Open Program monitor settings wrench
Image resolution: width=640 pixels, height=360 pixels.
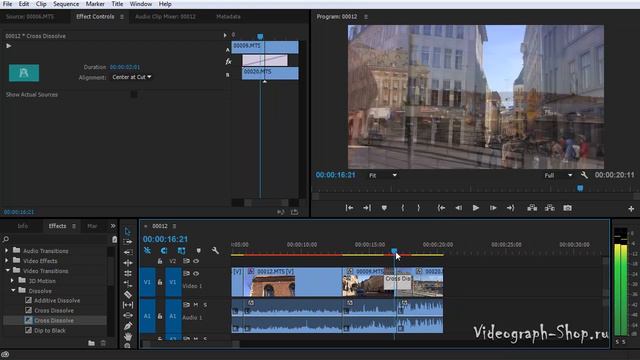[584, 175]
